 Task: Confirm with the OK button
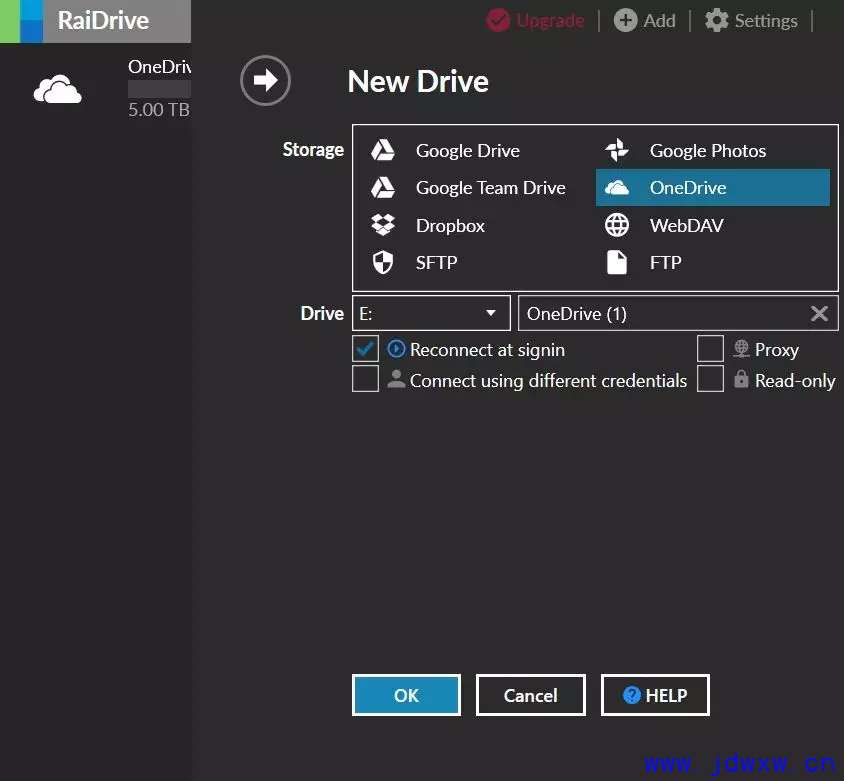point(406,695)
